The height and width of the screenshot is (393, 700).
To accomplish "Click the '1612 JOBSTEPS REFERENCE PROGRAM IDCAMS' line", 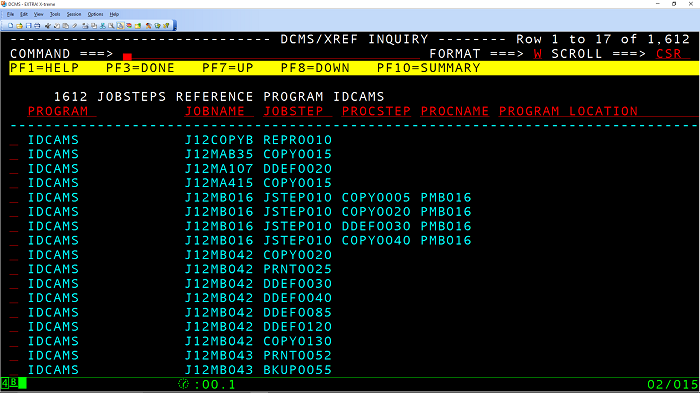I will tap(219, 97).
